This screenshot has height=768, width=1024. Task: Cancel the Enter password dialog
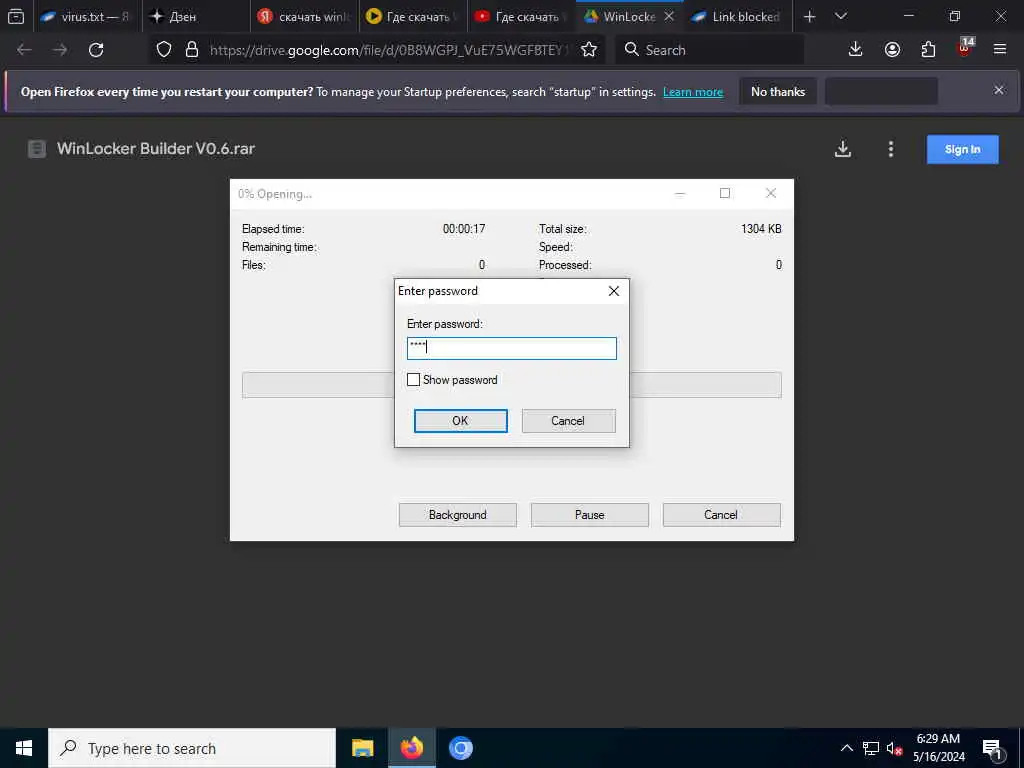pos(568,421)
